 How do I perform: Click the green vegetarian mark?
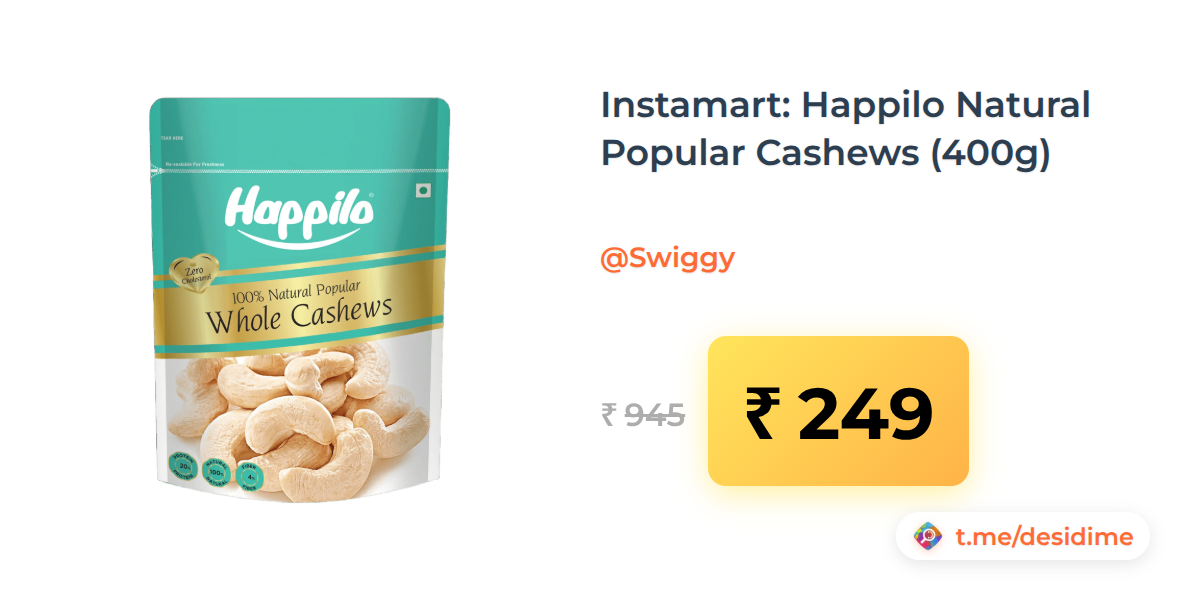click(422, 190)
